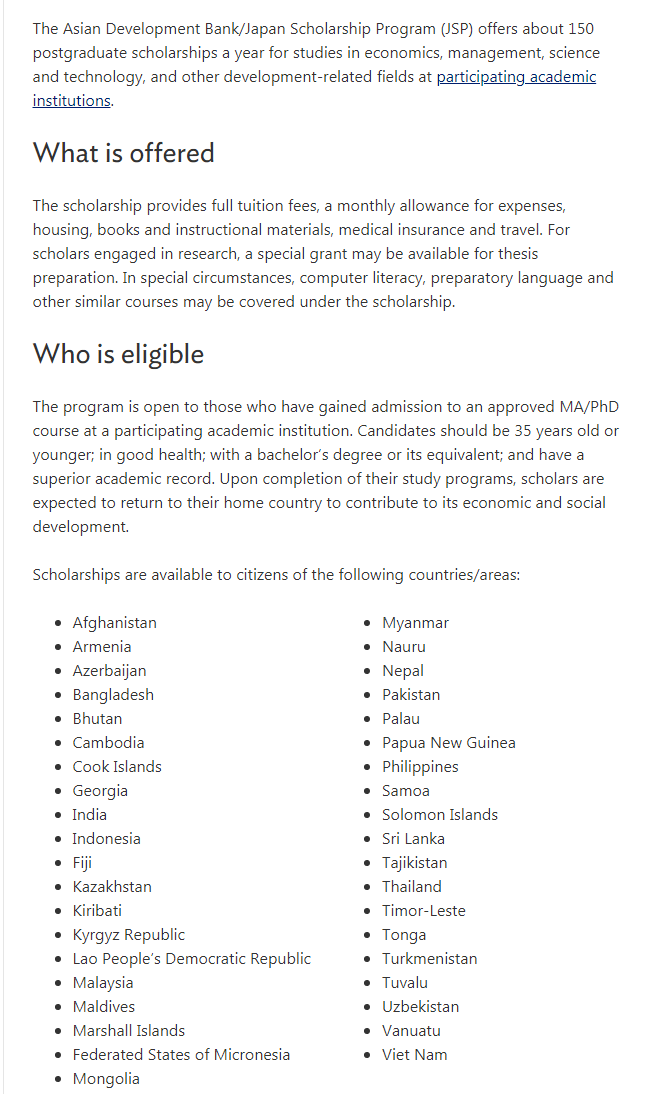Select Afghanistan in the country list
649x1094 pixels.
[x=114, y=622]
